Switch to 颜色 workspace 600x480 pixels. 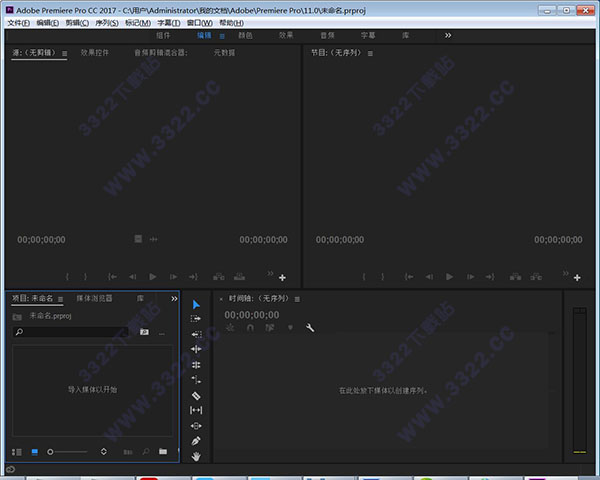click(245, 36)
